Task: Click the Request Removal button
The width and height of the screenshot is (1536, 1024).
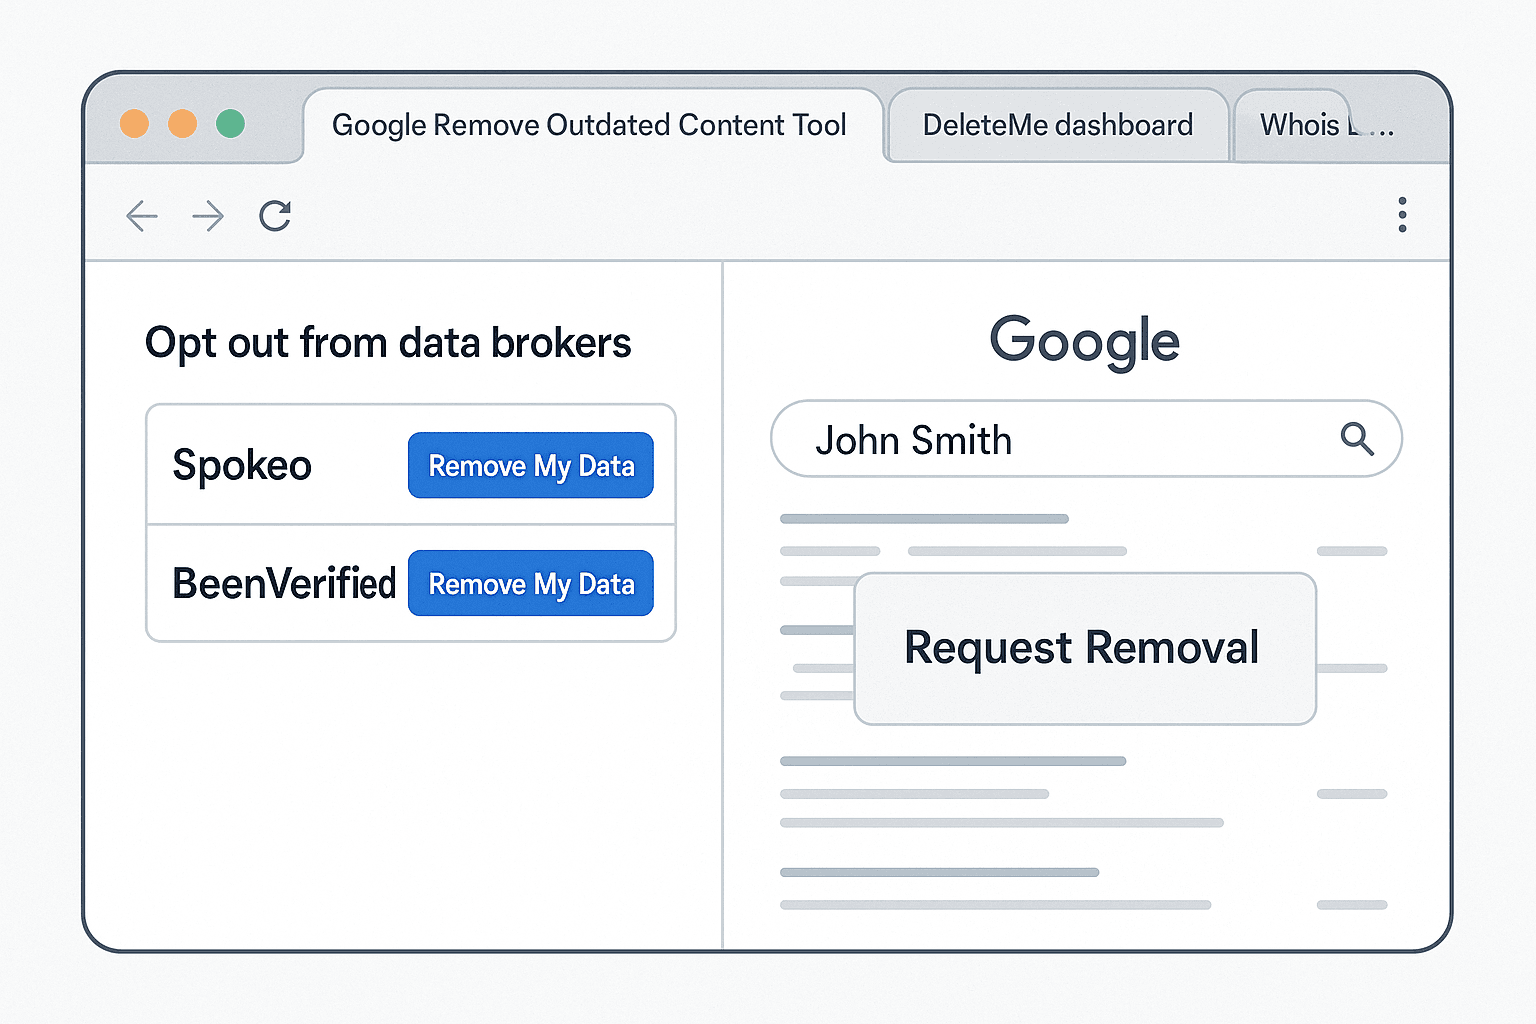Action: [1085, 648]
